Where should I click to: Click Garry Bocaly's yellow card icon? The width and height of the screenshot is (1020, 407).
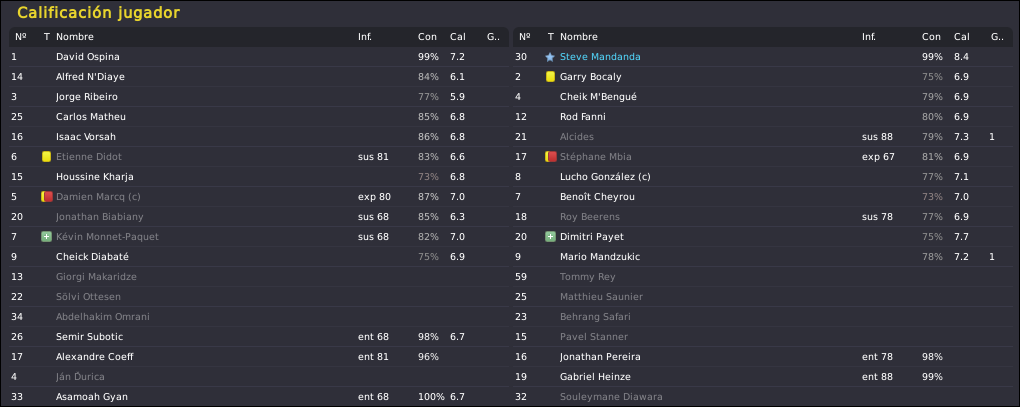click(x=550, y=77)
